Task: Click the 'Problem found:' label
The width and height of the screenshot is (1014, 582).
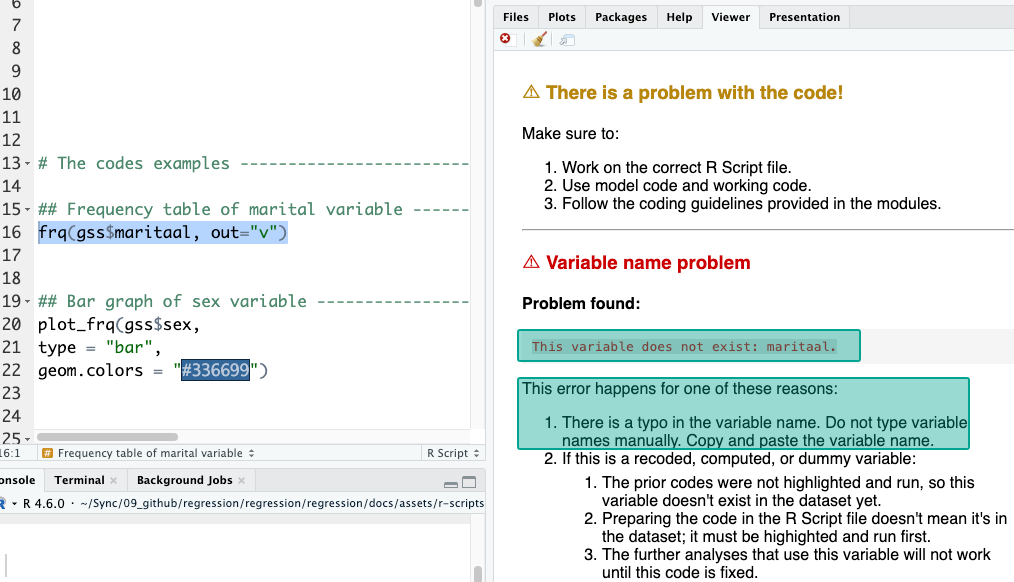Action: click(581, 304)
